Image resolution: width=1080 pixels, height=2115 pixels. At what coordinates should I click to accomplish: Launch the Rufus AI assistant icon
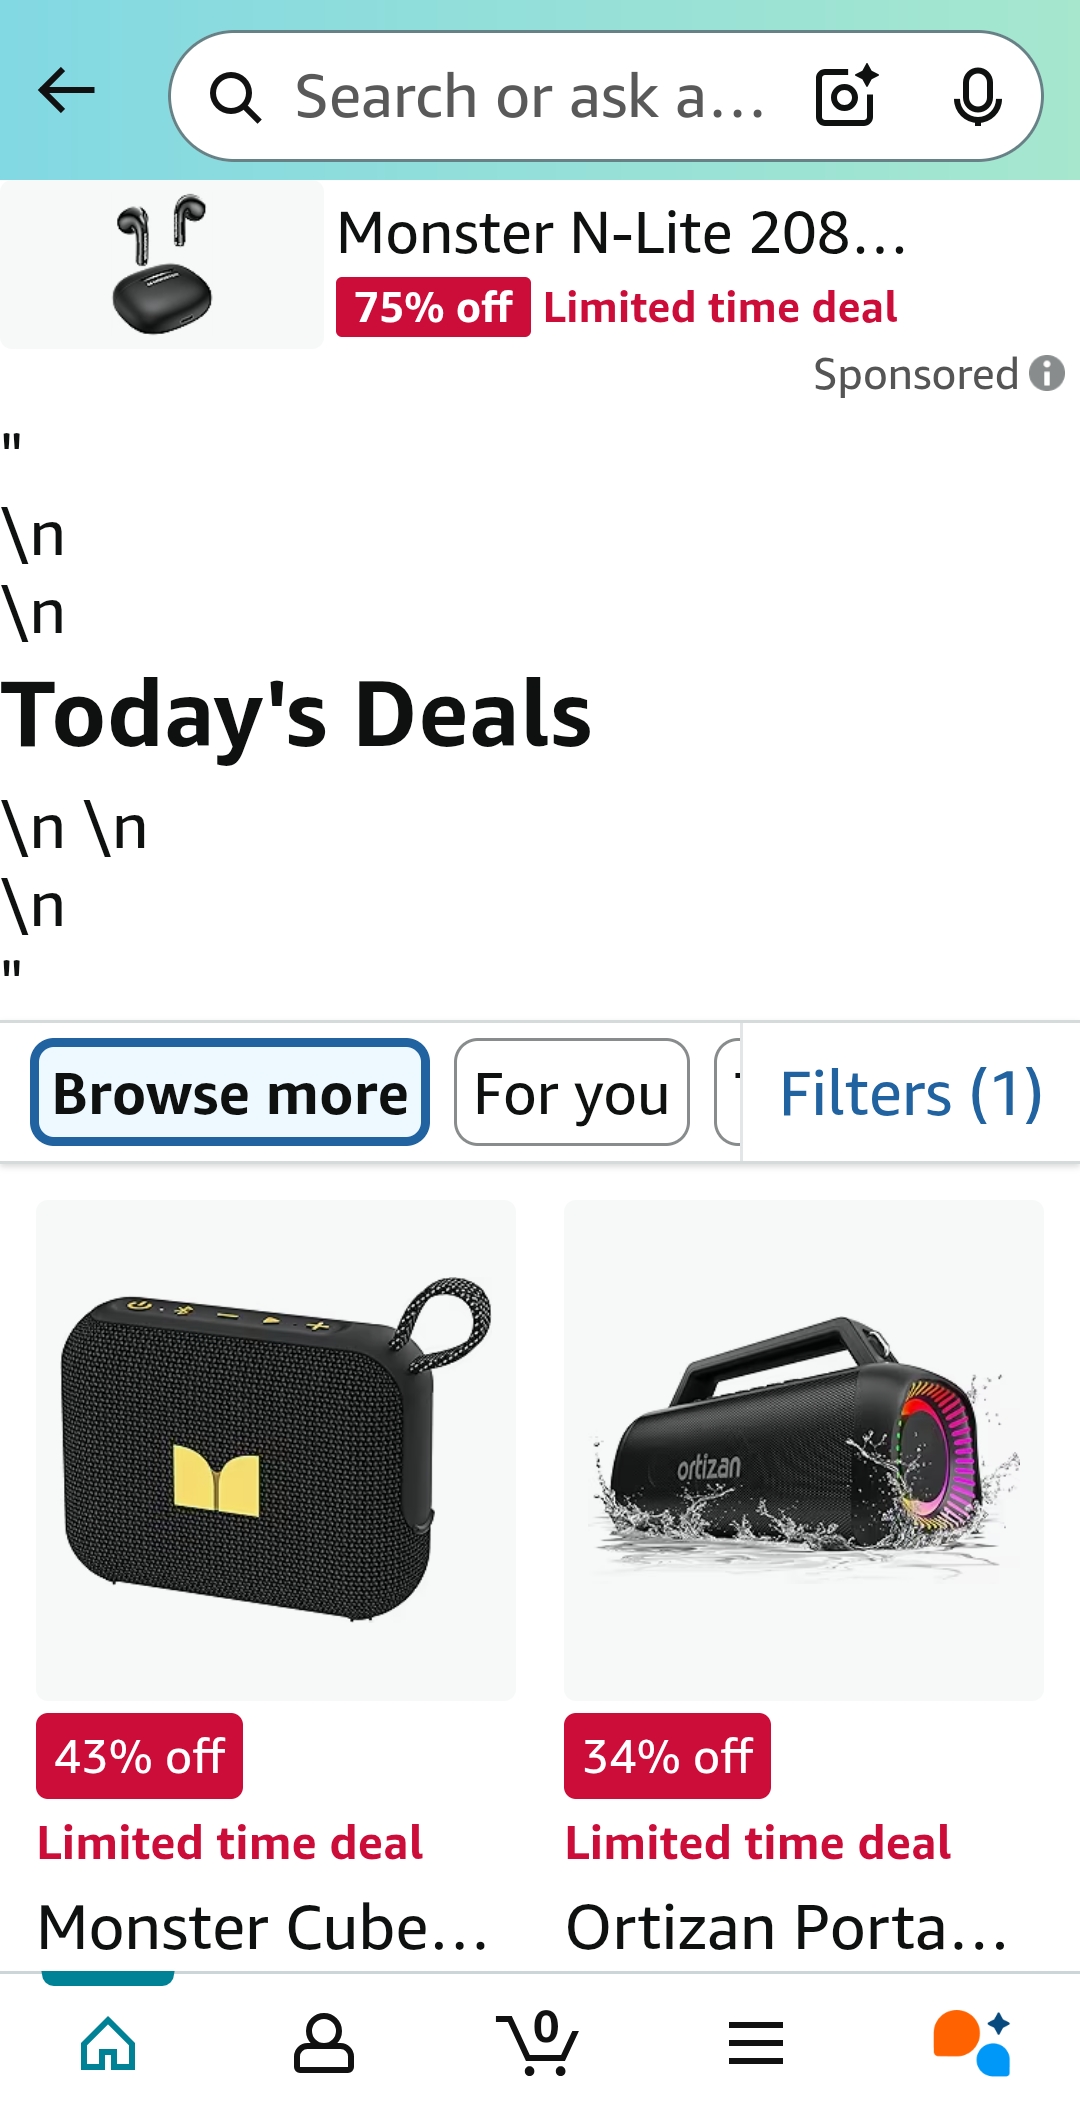972,2043
